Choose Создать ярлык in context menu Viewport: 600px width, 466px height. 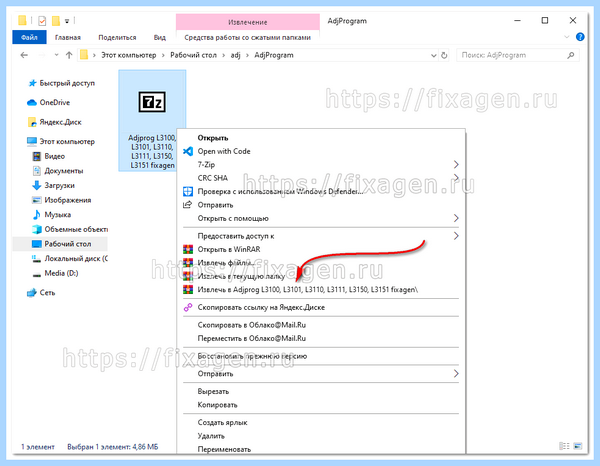click(321, 422)
